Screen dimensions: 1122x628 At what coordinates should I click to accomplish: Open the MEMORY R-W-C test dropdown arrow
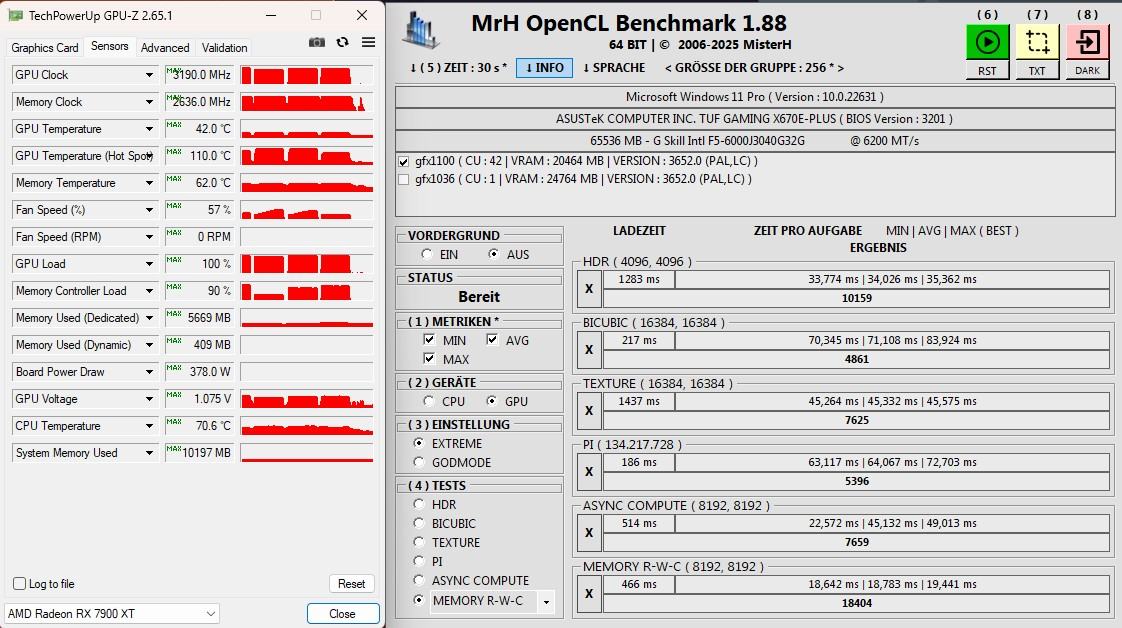pyautogui.click(x=547, y=602)
